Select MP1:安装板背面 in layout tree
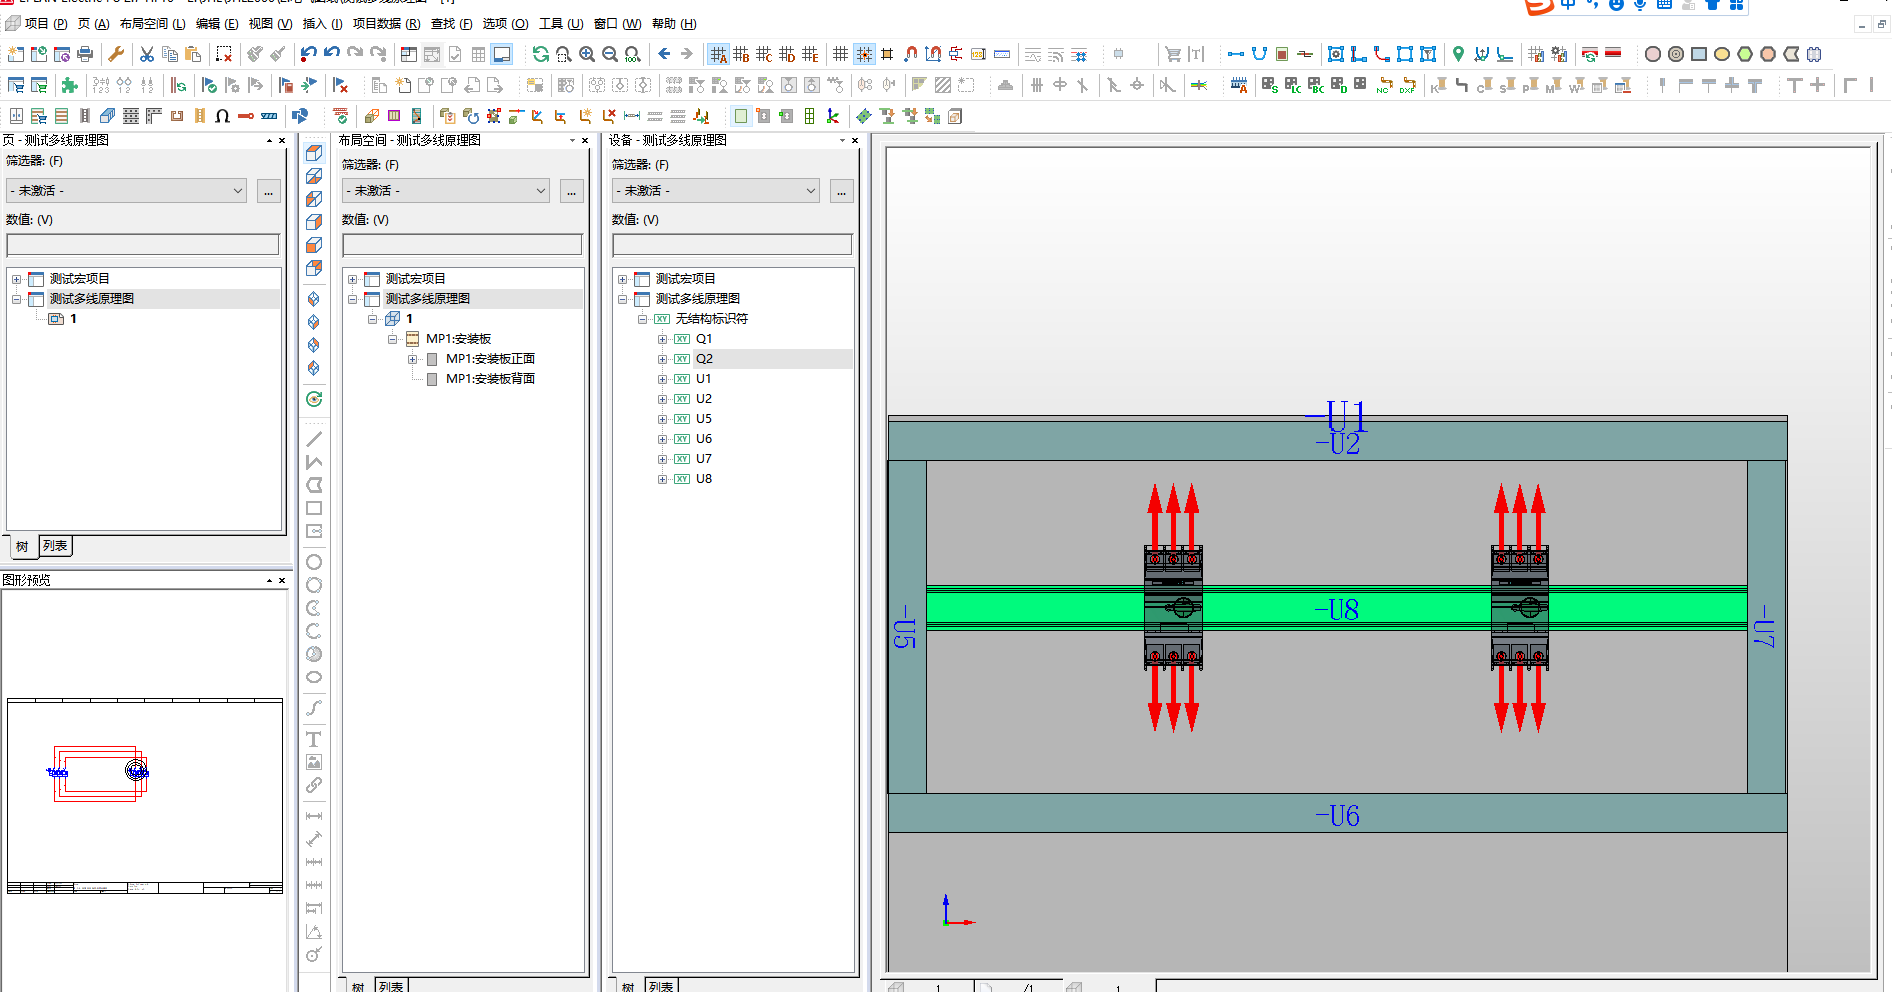Image resolution: width=1892 pixels, height=992 pixels. (490, 379)
